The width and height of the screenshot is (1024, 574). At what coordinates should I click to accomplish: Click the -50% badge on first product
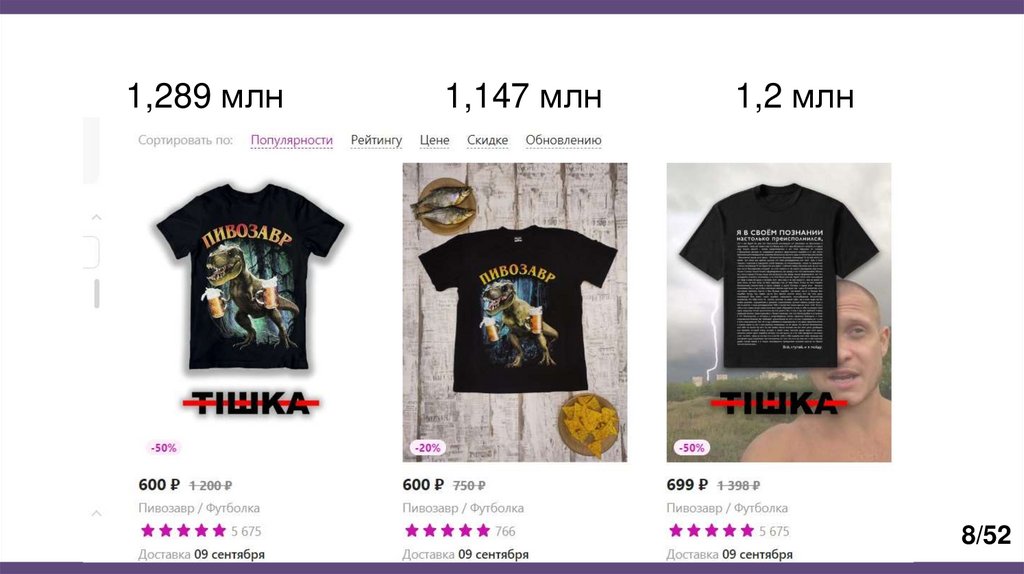click(x=163, y=448)
